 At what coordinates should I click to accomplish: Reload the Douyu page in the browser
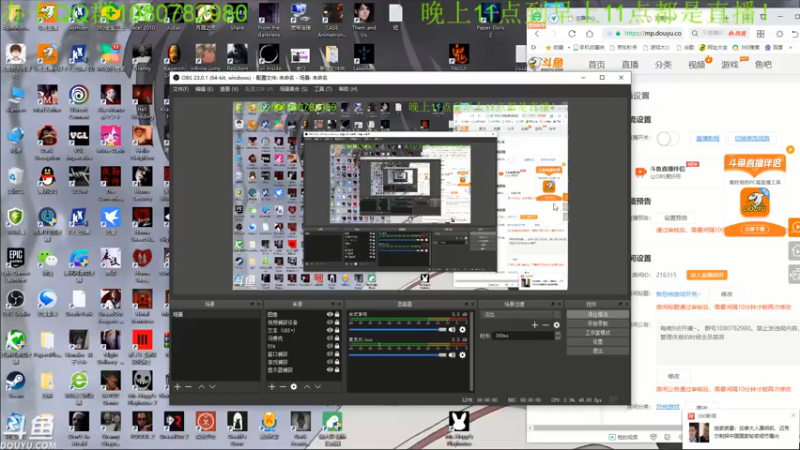[572, 34]
